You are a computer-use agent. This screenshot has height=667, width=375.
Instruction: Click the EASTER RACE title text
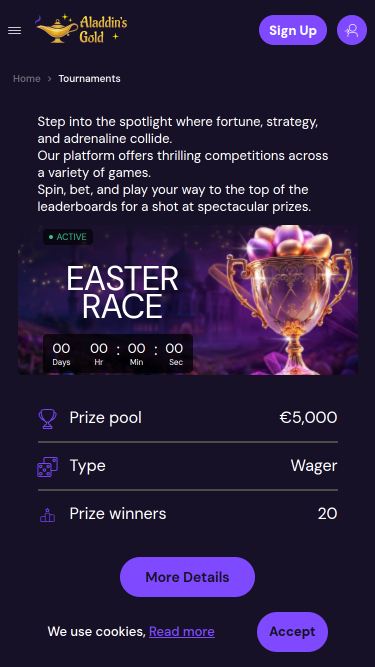coord(122,292)
